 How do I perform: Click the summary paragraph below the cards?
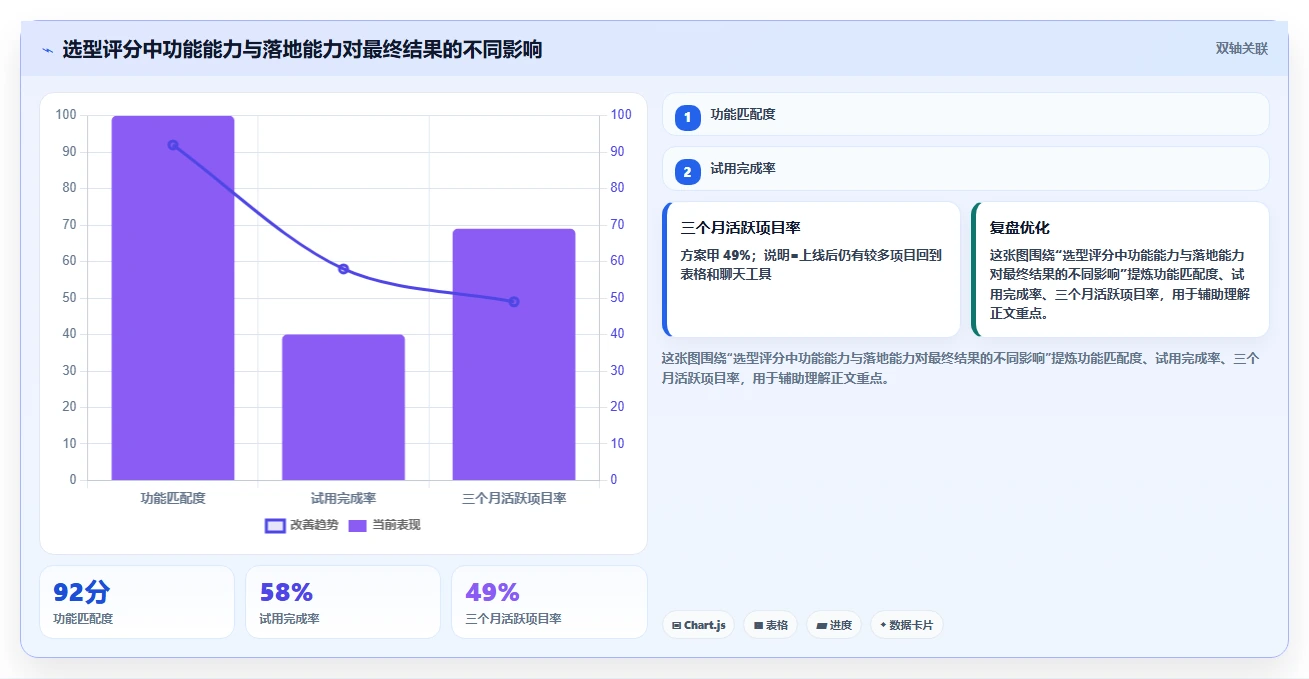click(x=961, y=368)
